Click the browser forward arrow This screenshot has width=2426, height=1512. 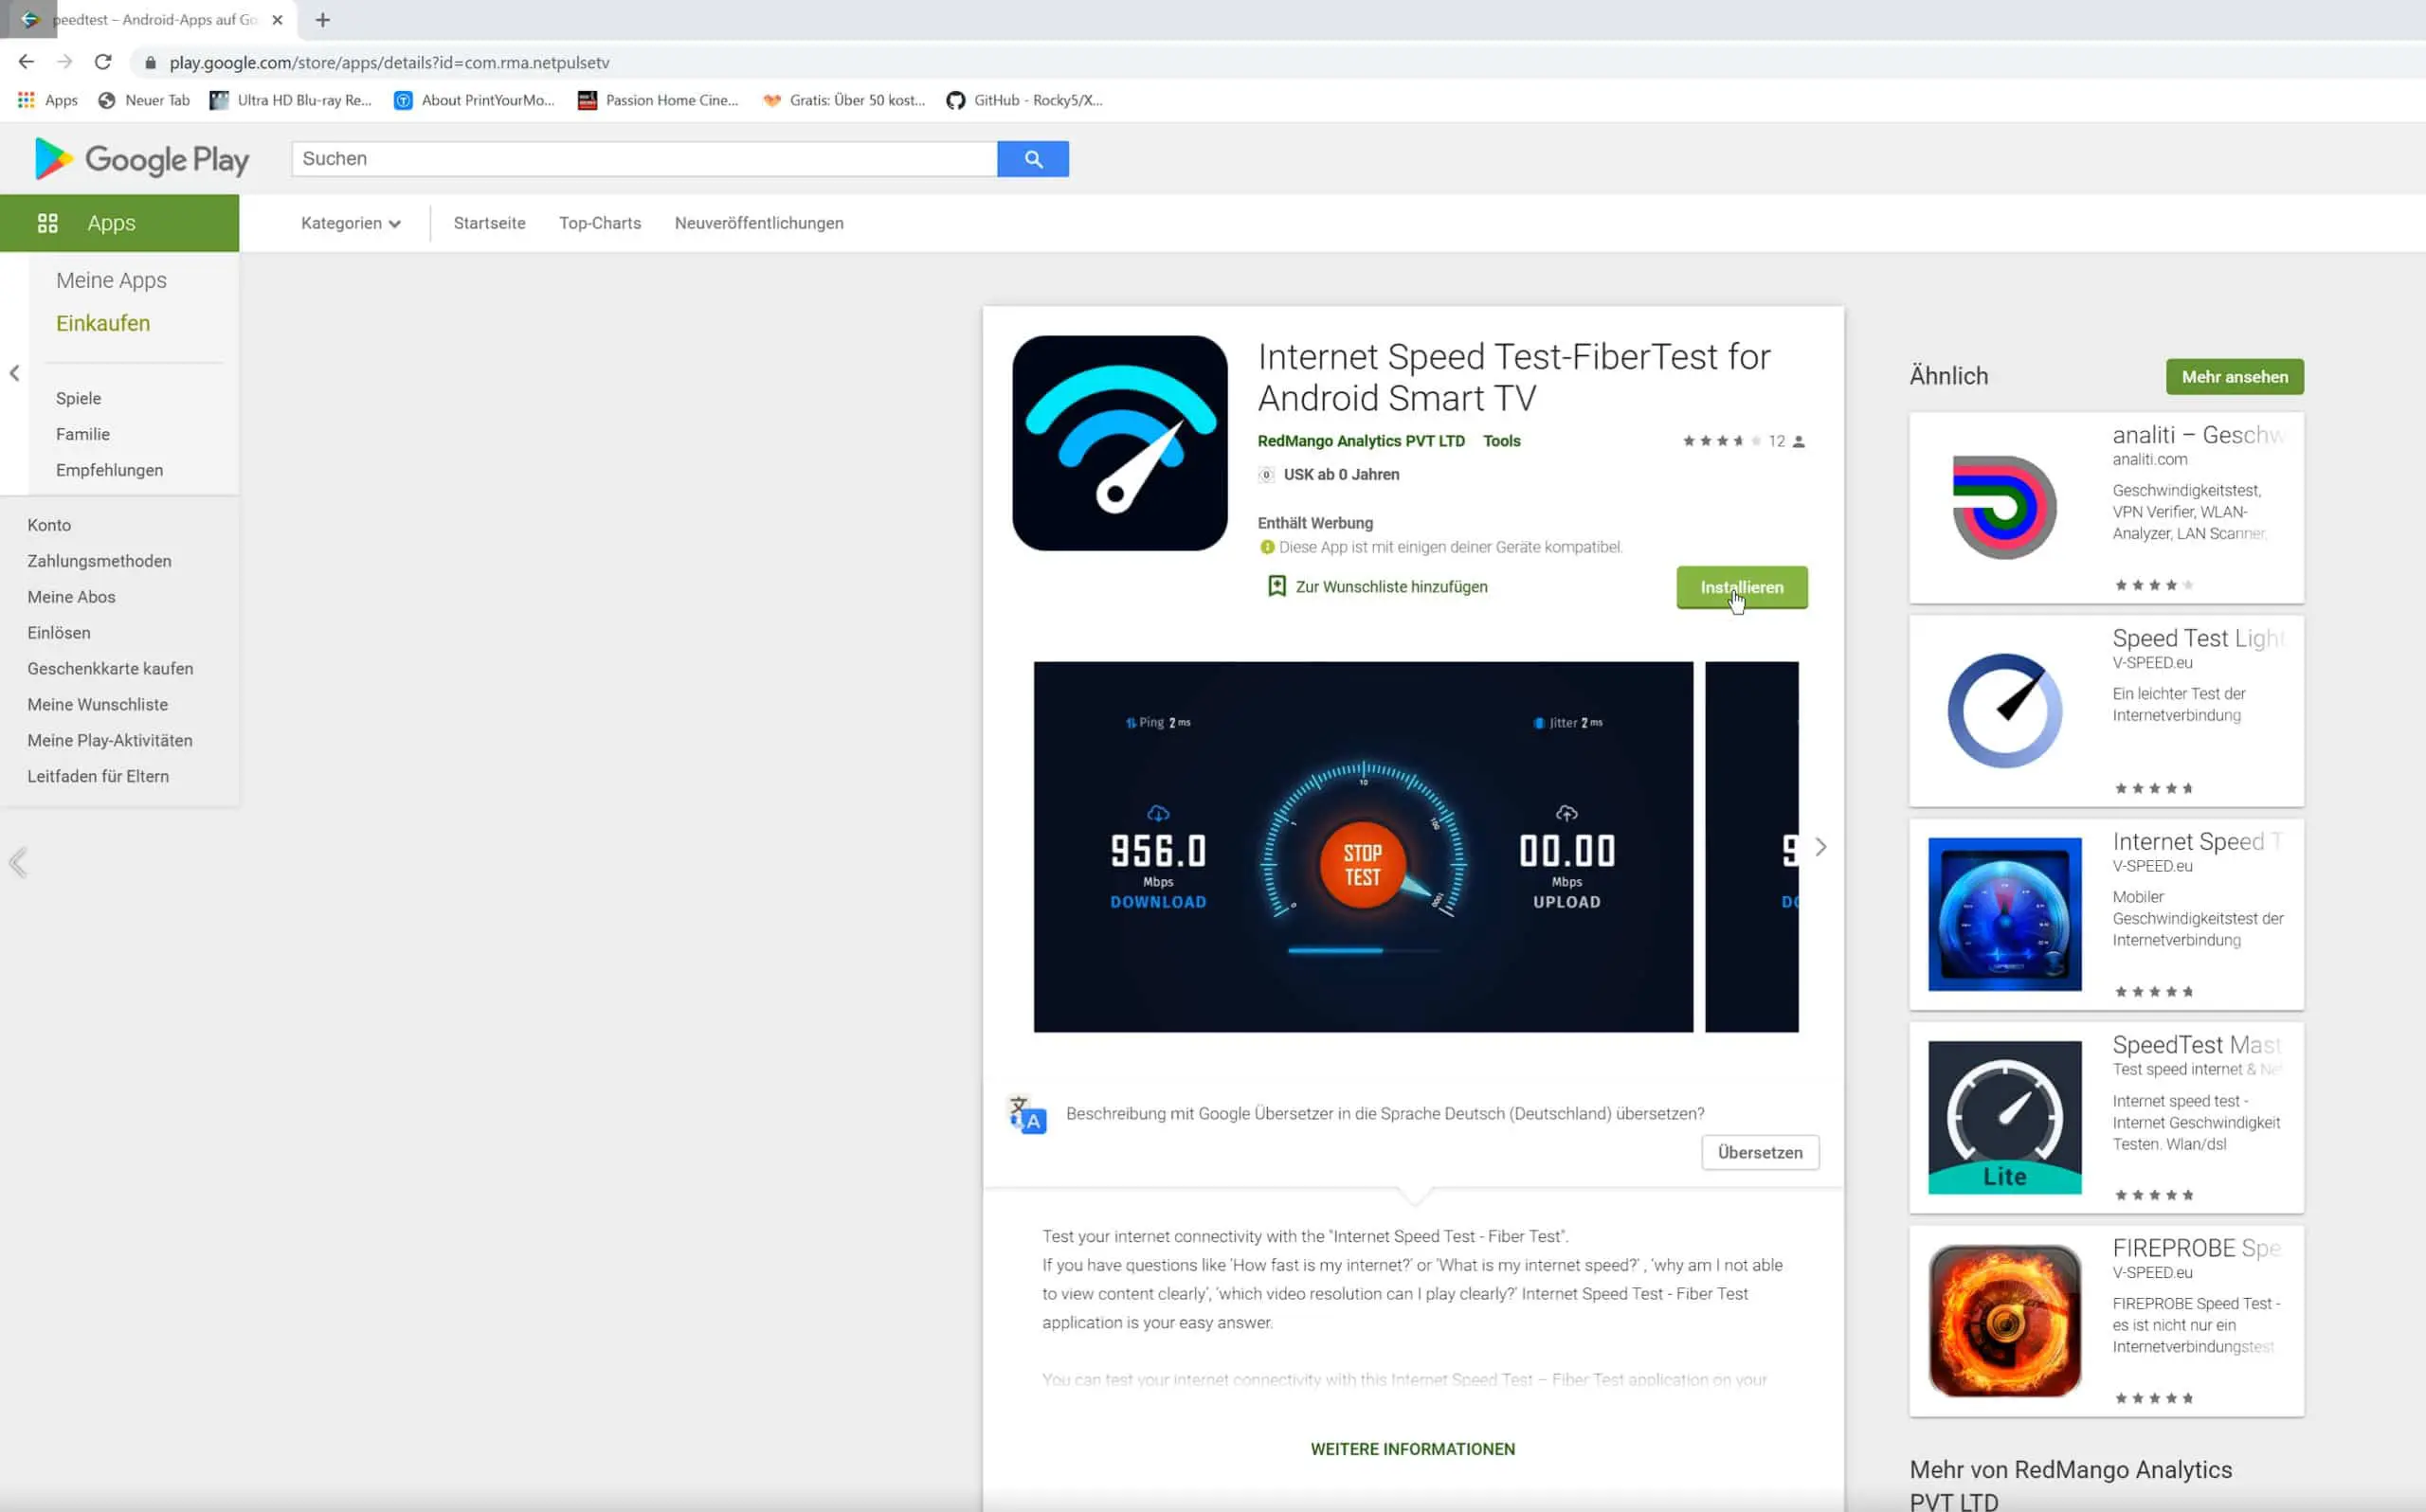[x=65, y=62]
